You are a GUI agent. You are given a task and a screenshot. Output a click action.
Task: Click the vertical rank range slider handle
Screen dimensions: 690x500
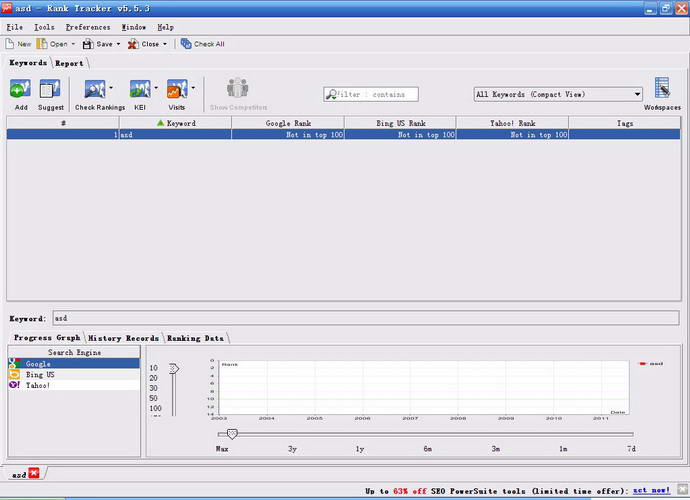(x=174, y=368)
